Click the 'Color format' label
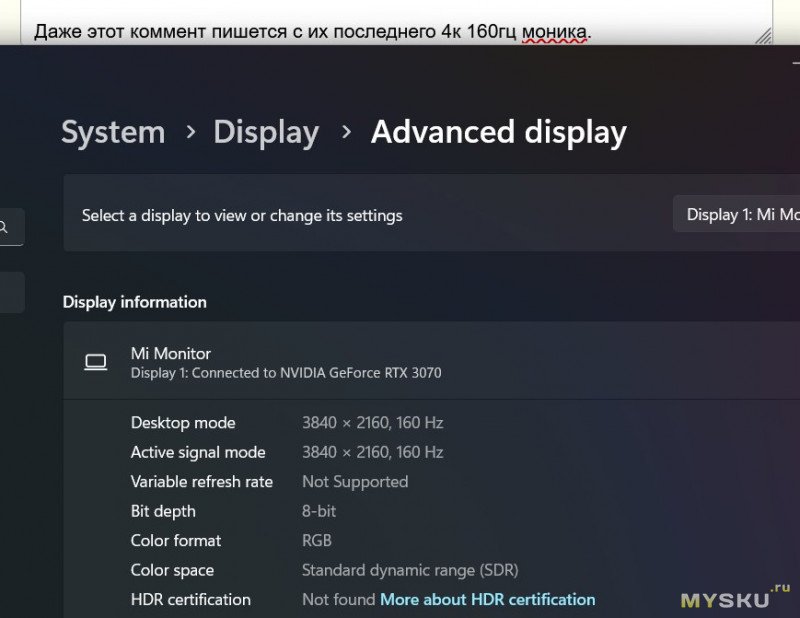 176,540
